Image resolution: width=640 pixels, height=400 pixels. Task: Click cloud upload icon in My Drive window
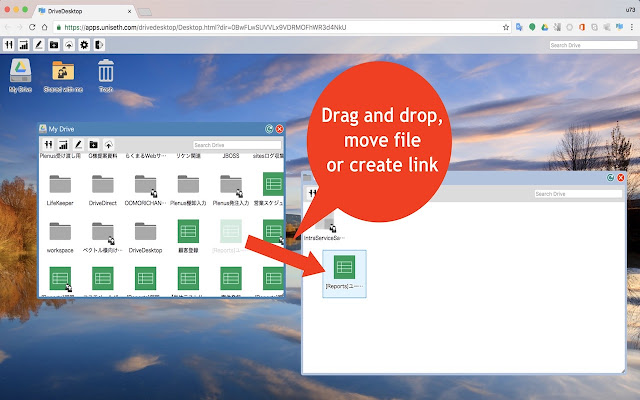tap(109, 144)
